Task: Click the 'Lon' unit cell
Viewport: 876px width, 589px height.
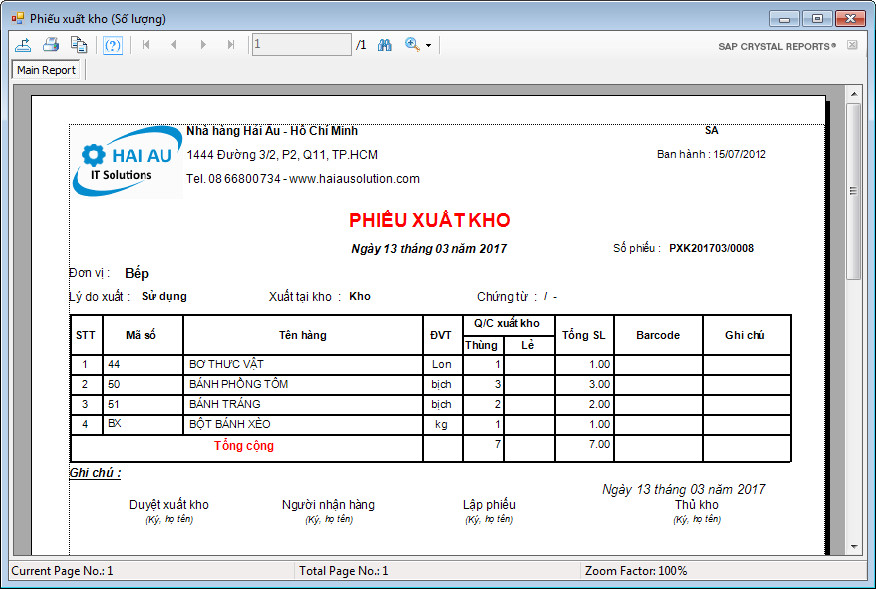Action: pyautogui.click(x=441, y=364)
